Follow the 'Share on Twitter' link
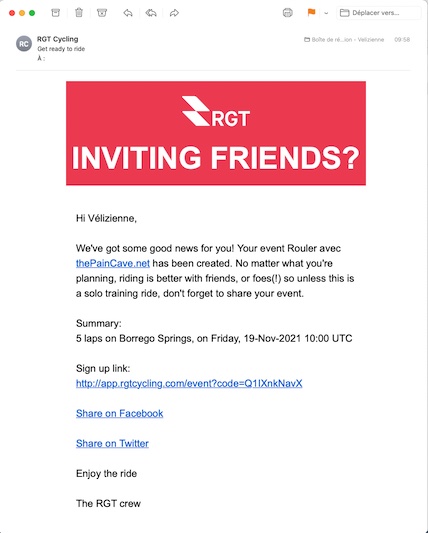 tap(112, 444)
